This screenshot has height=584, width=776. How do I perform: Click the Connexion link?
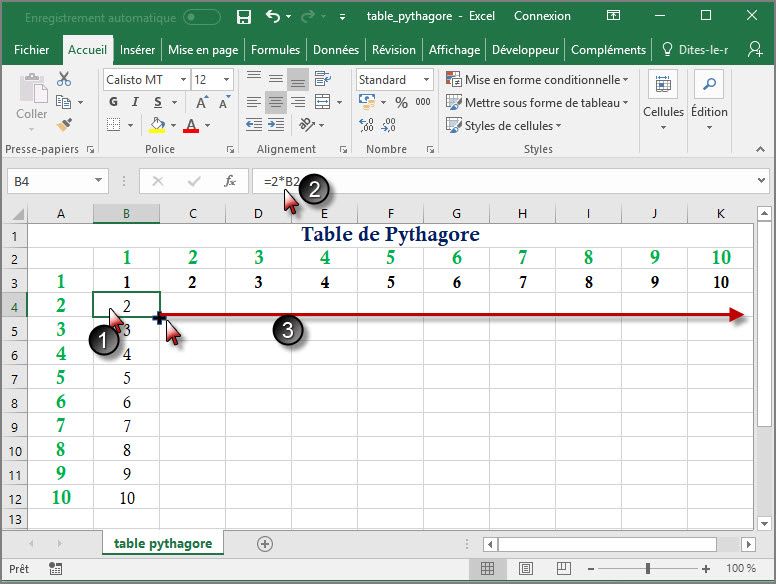pos(542,16)
